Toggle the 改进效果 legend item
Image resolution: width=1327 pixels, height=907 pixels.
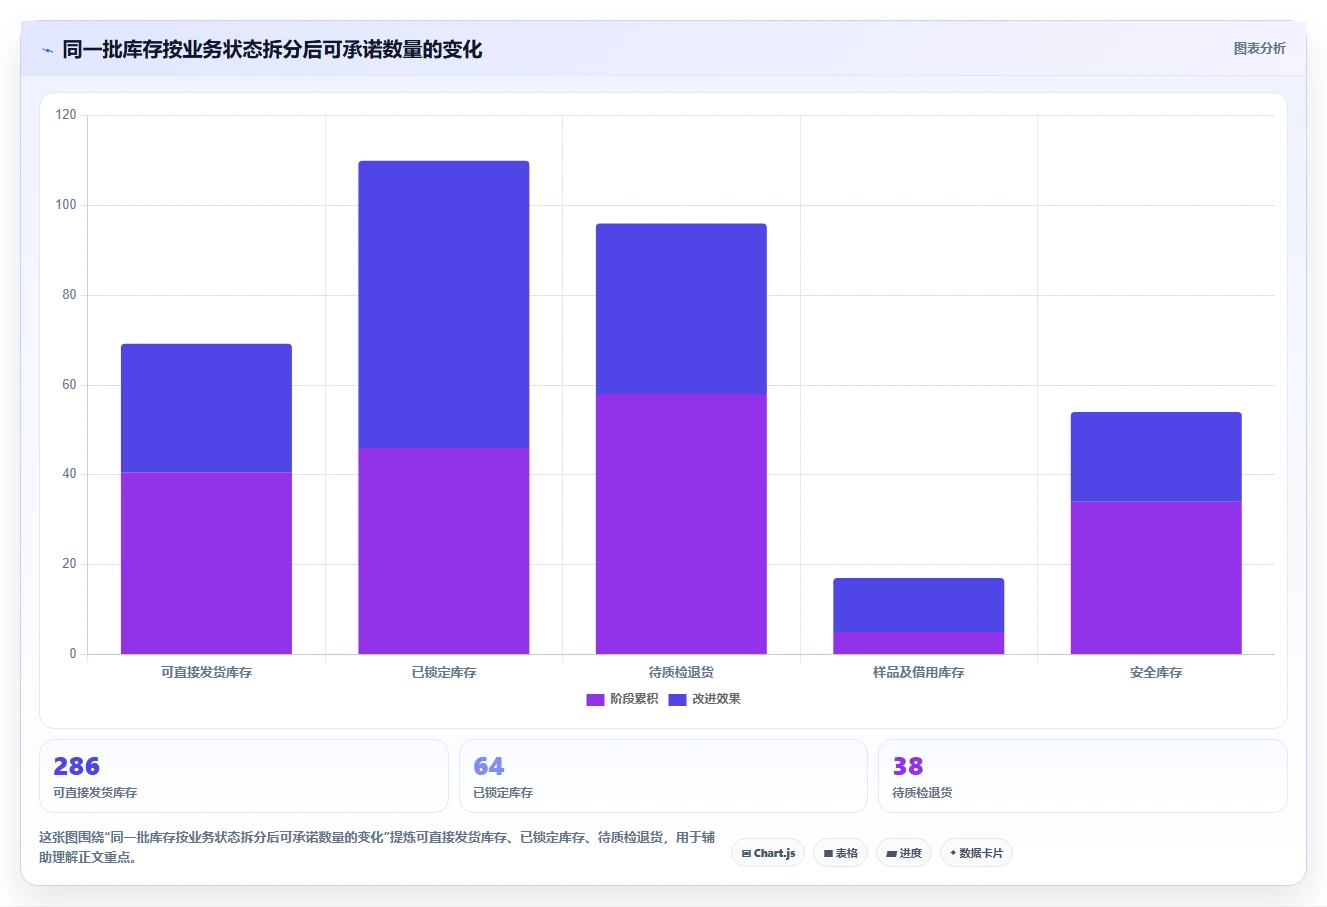pos(704,699)
